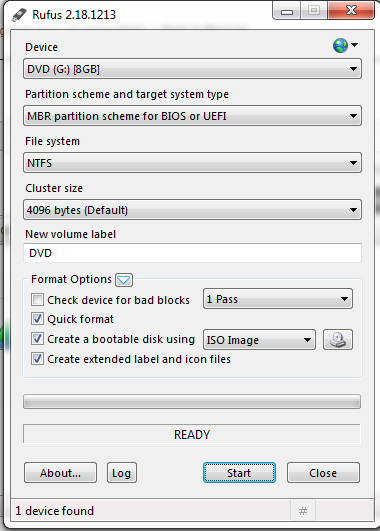The width and height of the screenshot is (380, 531).
Task: Click the About... button
Action: (60, 473)
